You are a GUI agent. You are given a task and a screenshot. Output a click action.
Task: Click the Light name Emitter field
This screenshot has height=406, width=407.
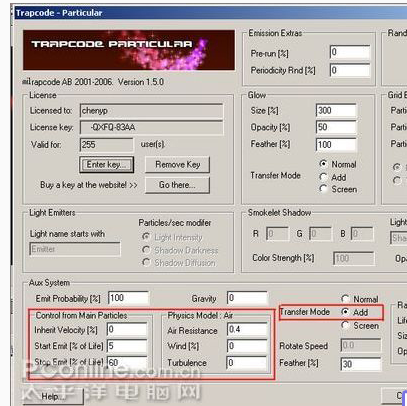tap(75, 249)
